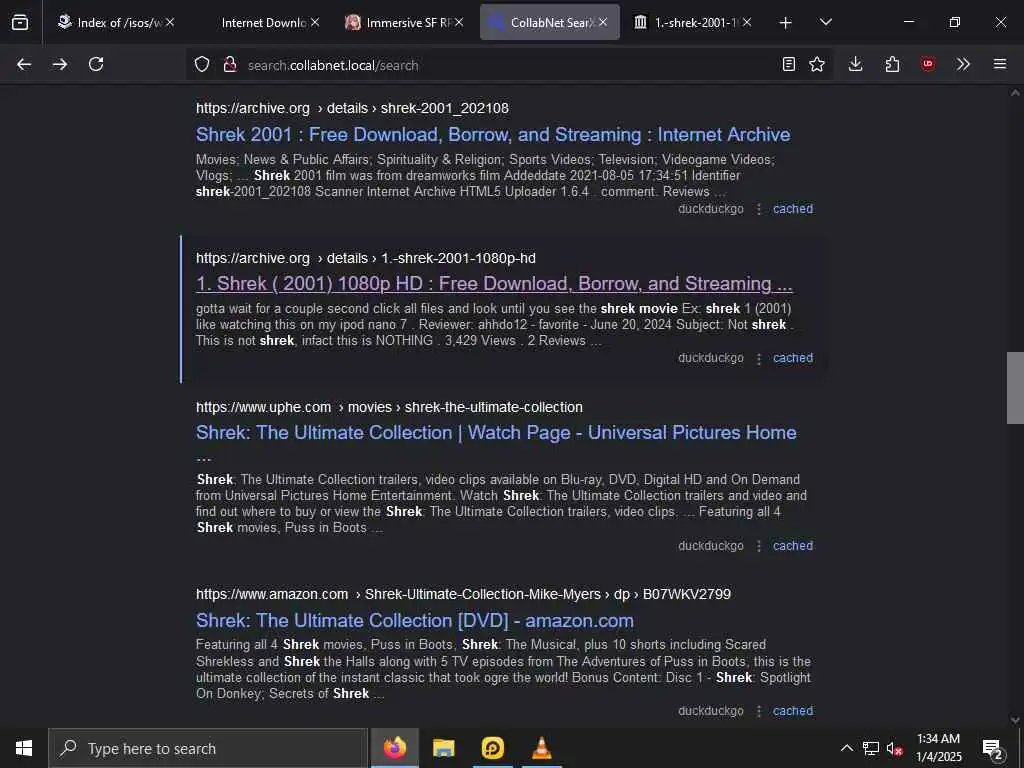The image size is (1024, 768).
Task: Open Firefox application menu
Action: (1000, 64)
